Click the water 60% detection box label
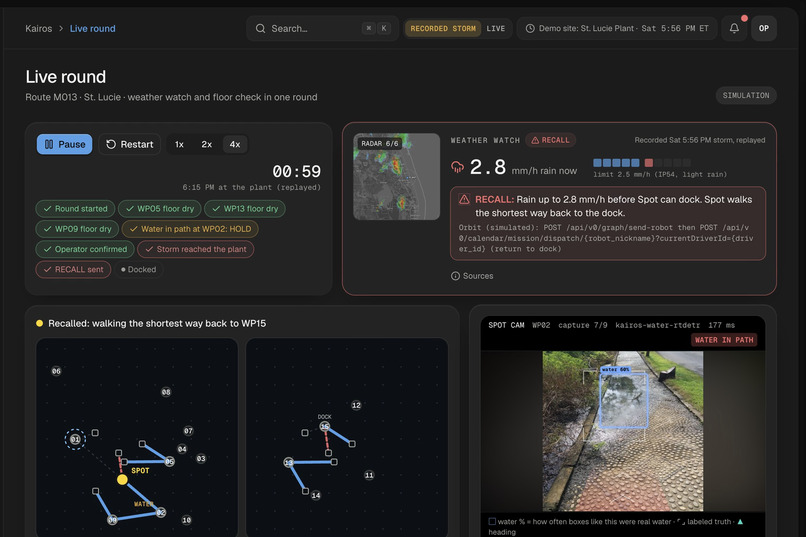This screenshot has height=537, width=806. 615,369
